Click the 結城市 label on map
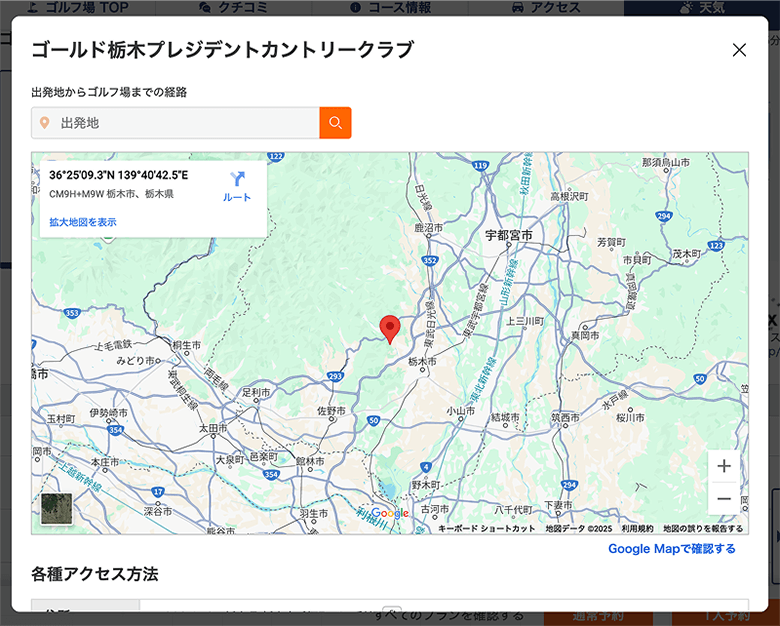This screenshot has height=626, width=780. tap(505, 417)
